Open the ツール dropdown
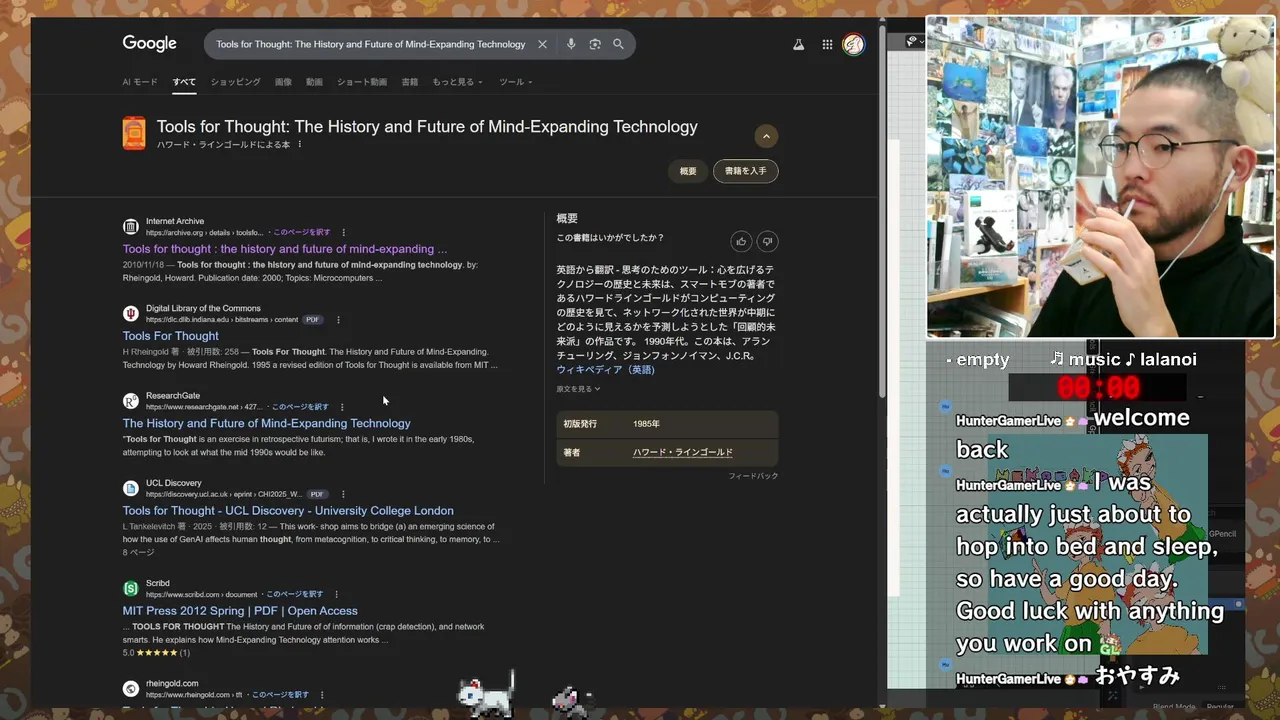 click(x=515, y=82)
